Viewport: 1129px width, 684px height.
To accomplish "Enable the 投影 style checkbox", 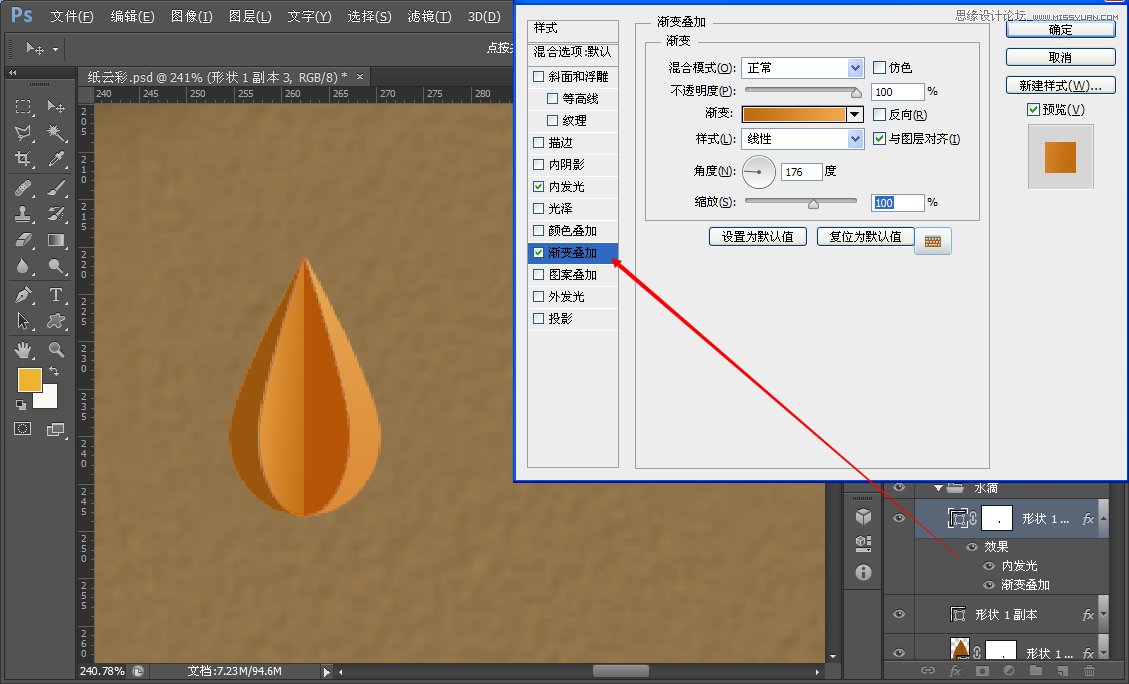I will 539,318.
